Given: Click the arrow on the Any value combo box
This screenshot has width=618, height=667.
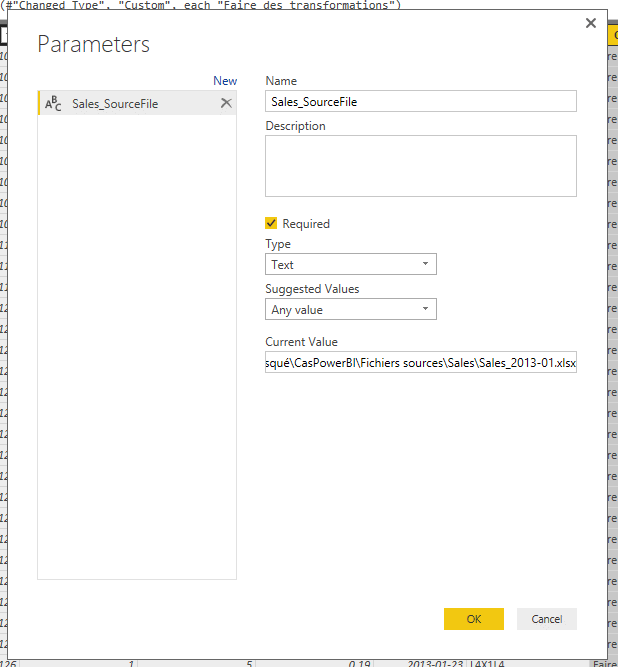Looking at the screenshot, I should [425, 310].
